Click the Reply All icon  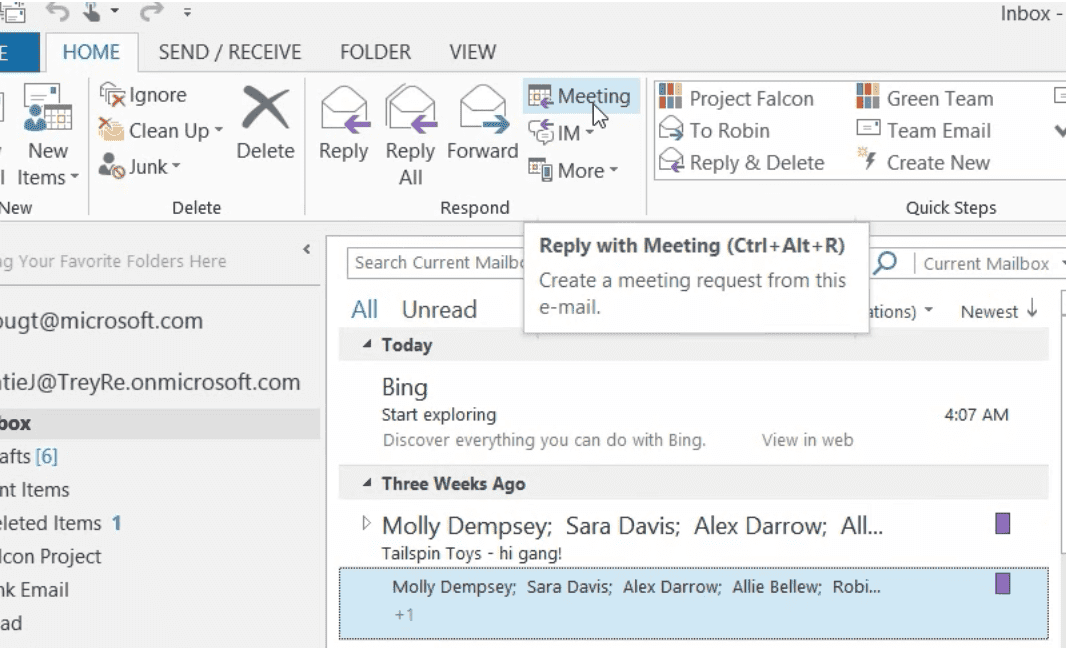[x=410, y=110]
